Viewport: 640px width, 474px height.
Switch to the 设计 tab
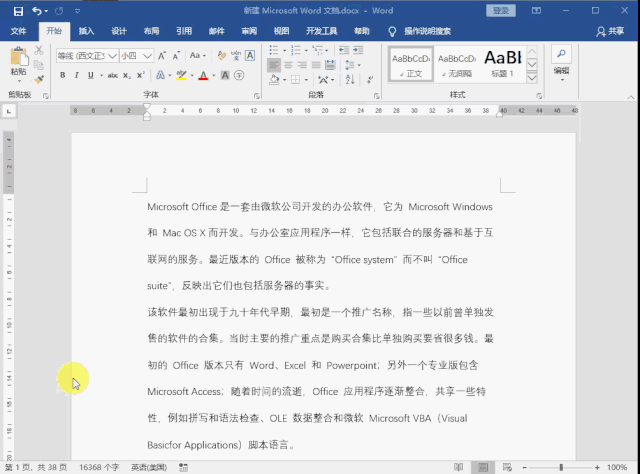point(119,31)
